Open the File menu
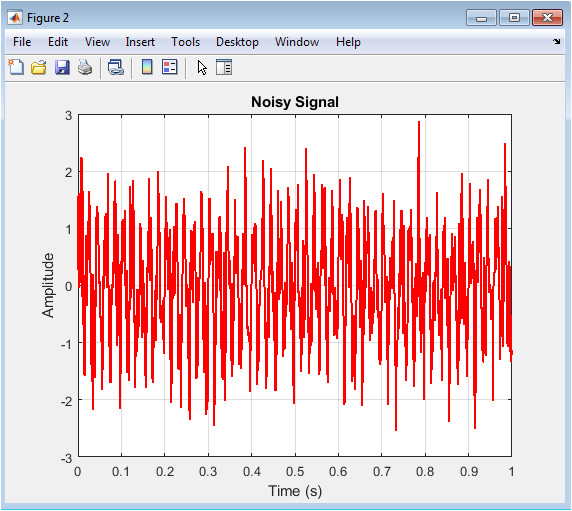Image resolution: width=572 pixels, height=511 pixels. tap(22, 42)
